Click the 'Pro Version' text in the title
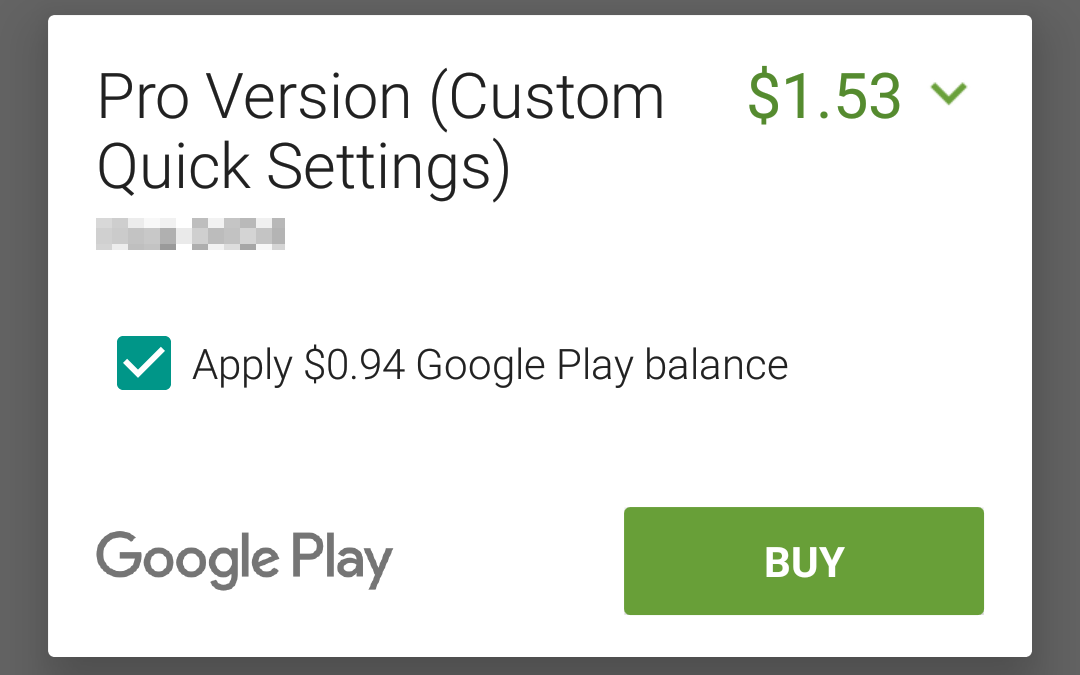This screenshot has height=675, width=1080. tap(254, 97)
